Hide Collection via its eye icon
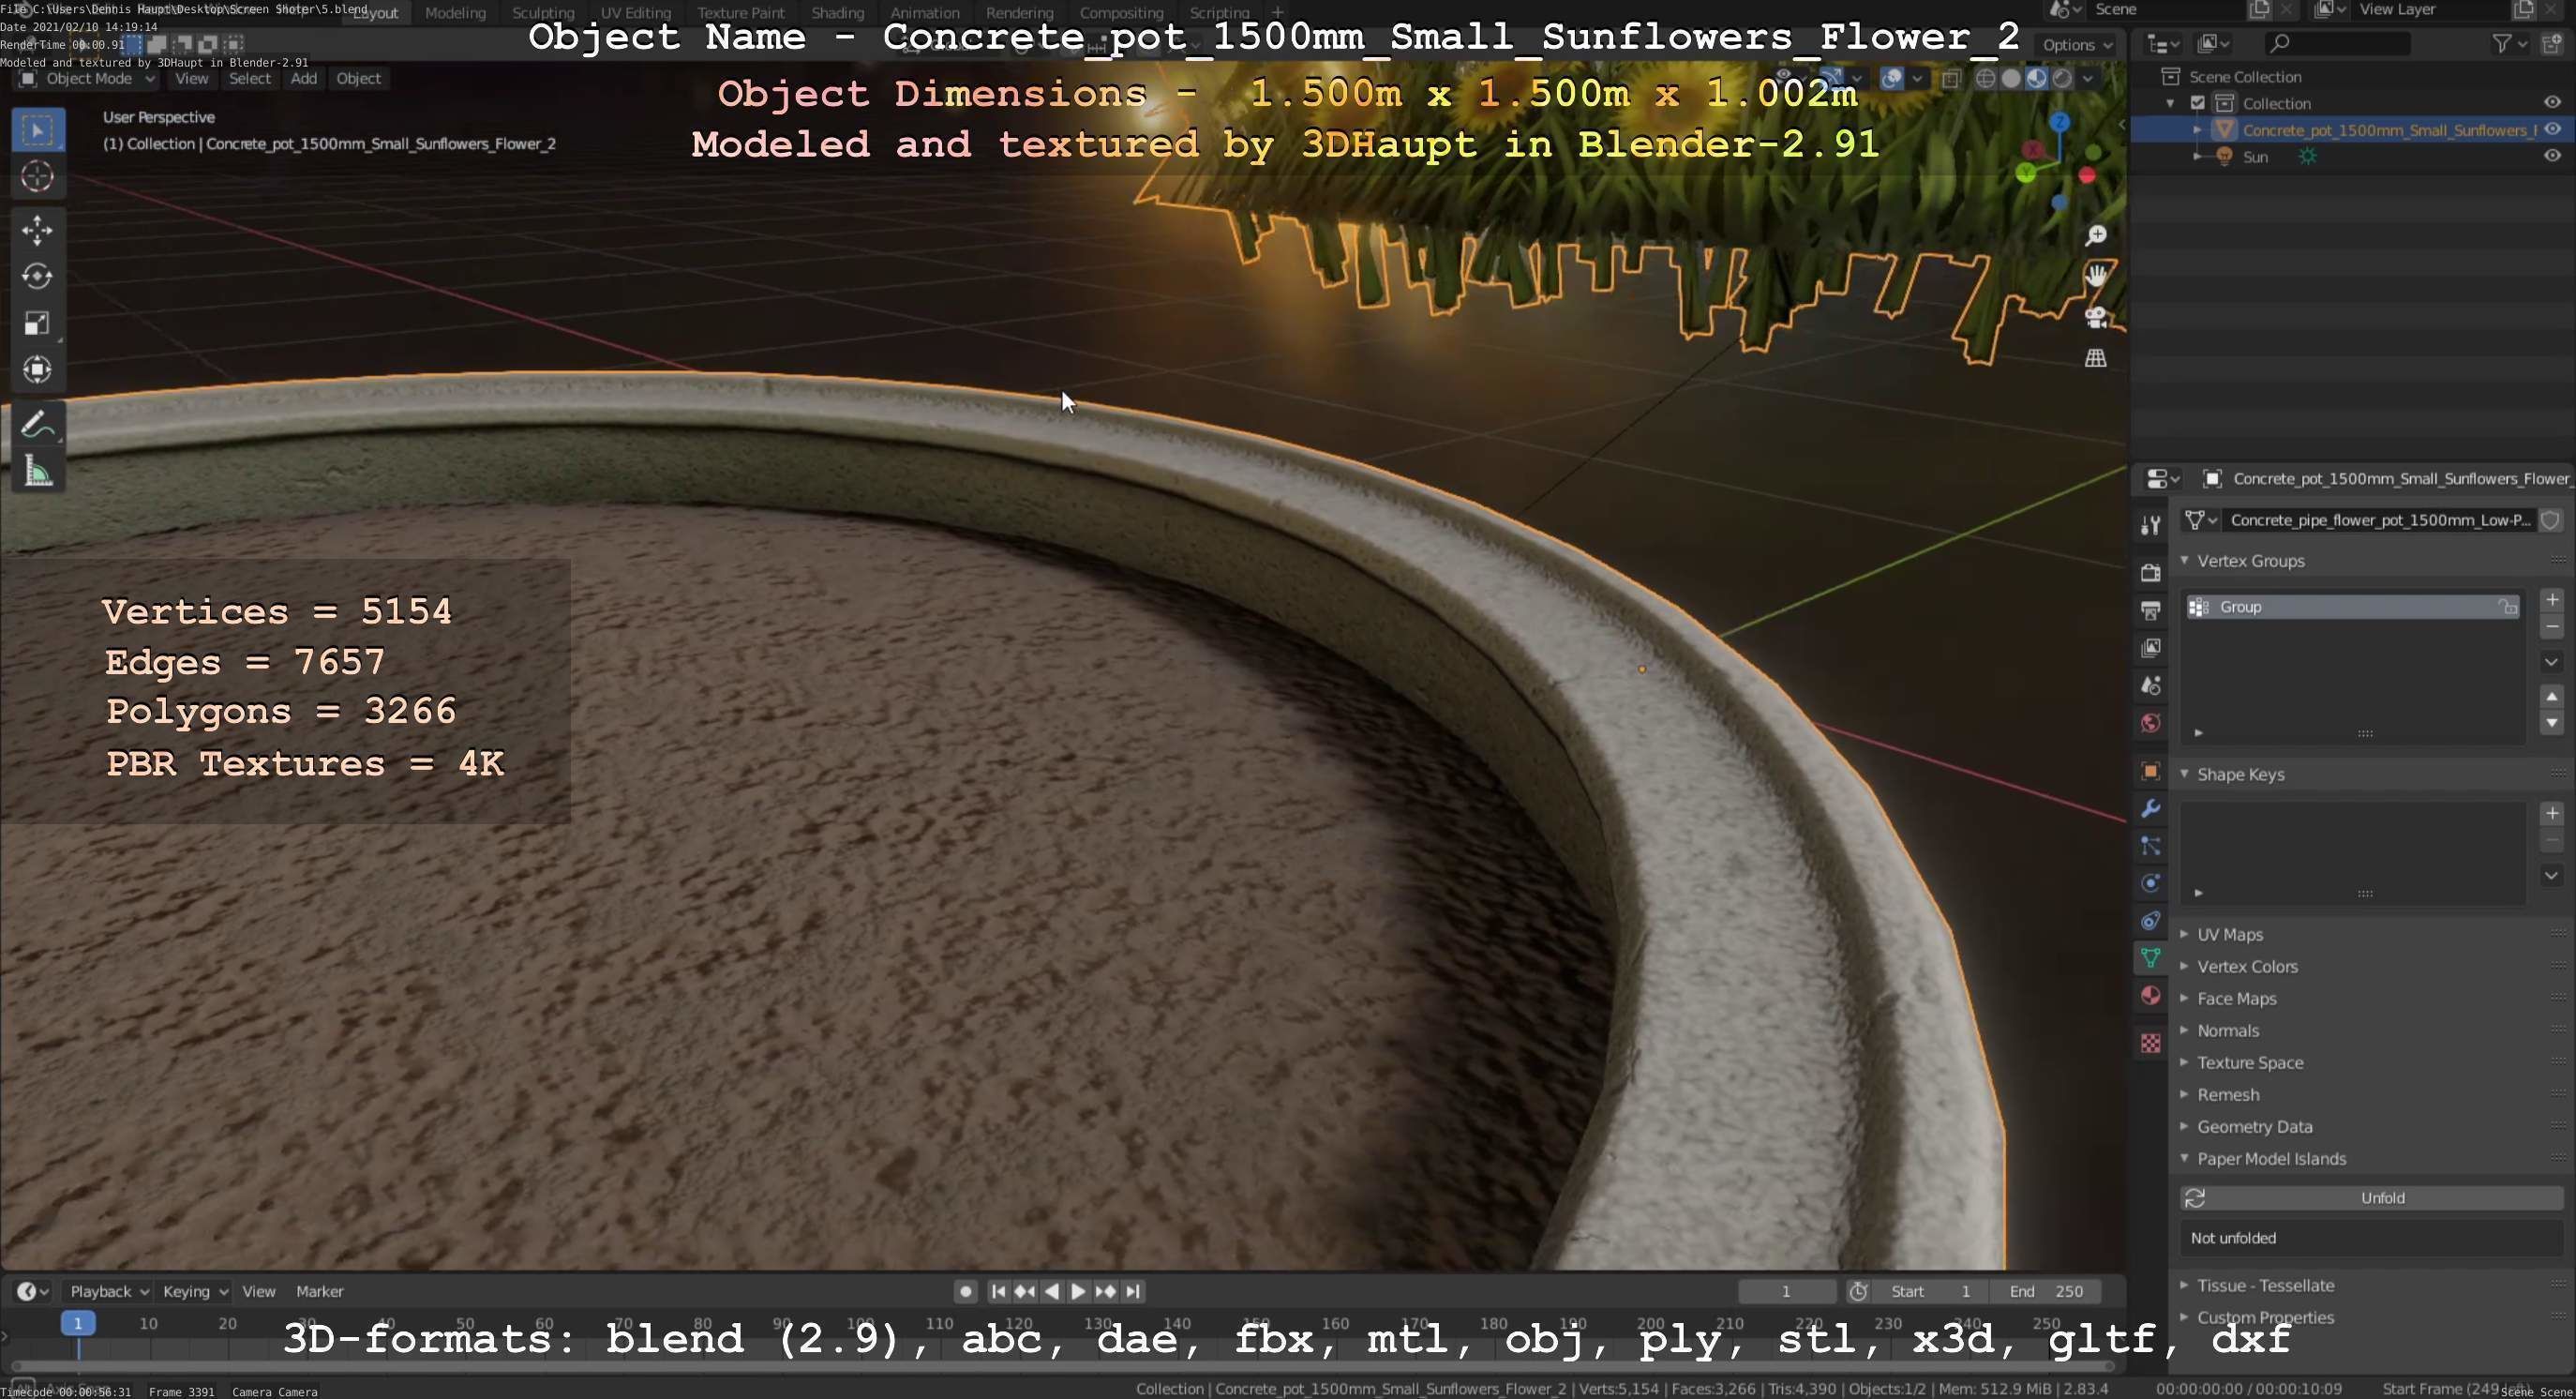 point(2552,102)
